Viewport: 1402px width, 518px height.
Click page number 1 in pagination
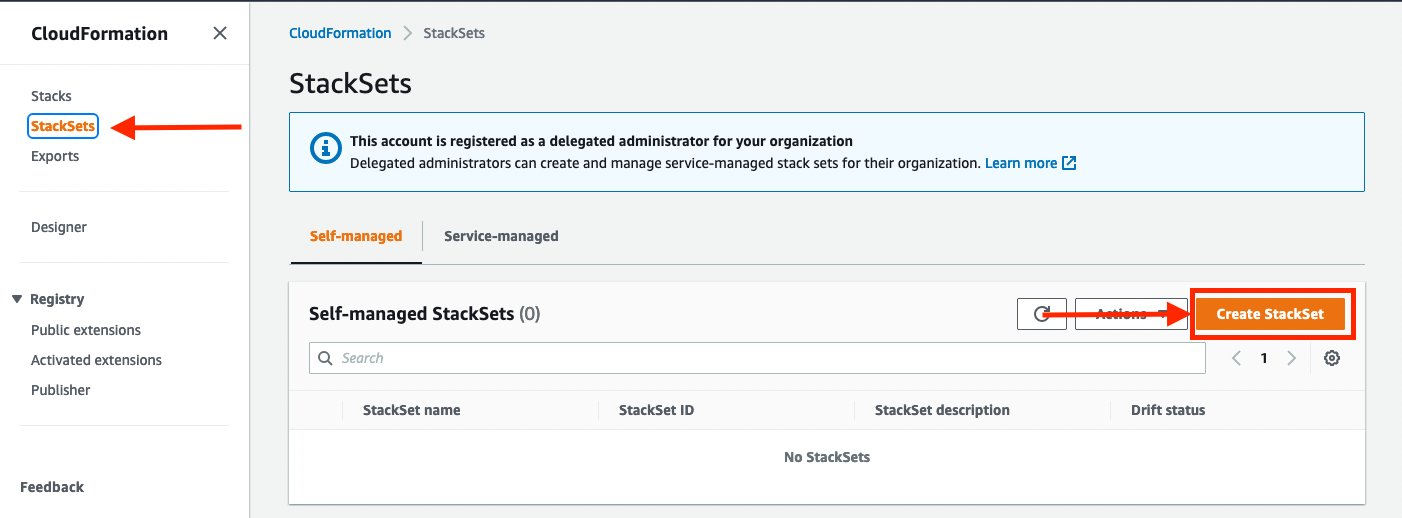click(x=1264, y=358)
